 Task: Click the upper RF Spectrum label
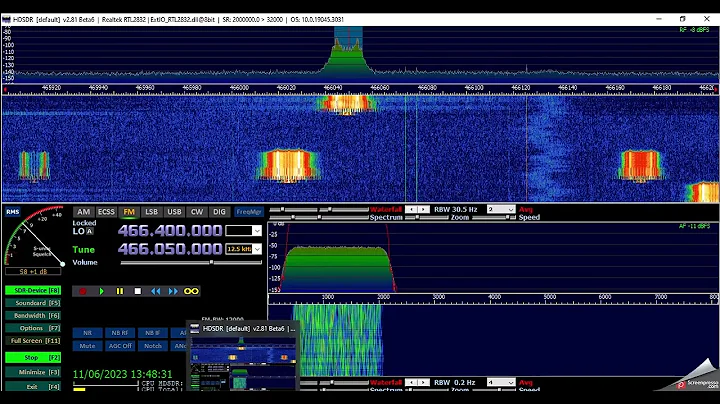(386, 218)
